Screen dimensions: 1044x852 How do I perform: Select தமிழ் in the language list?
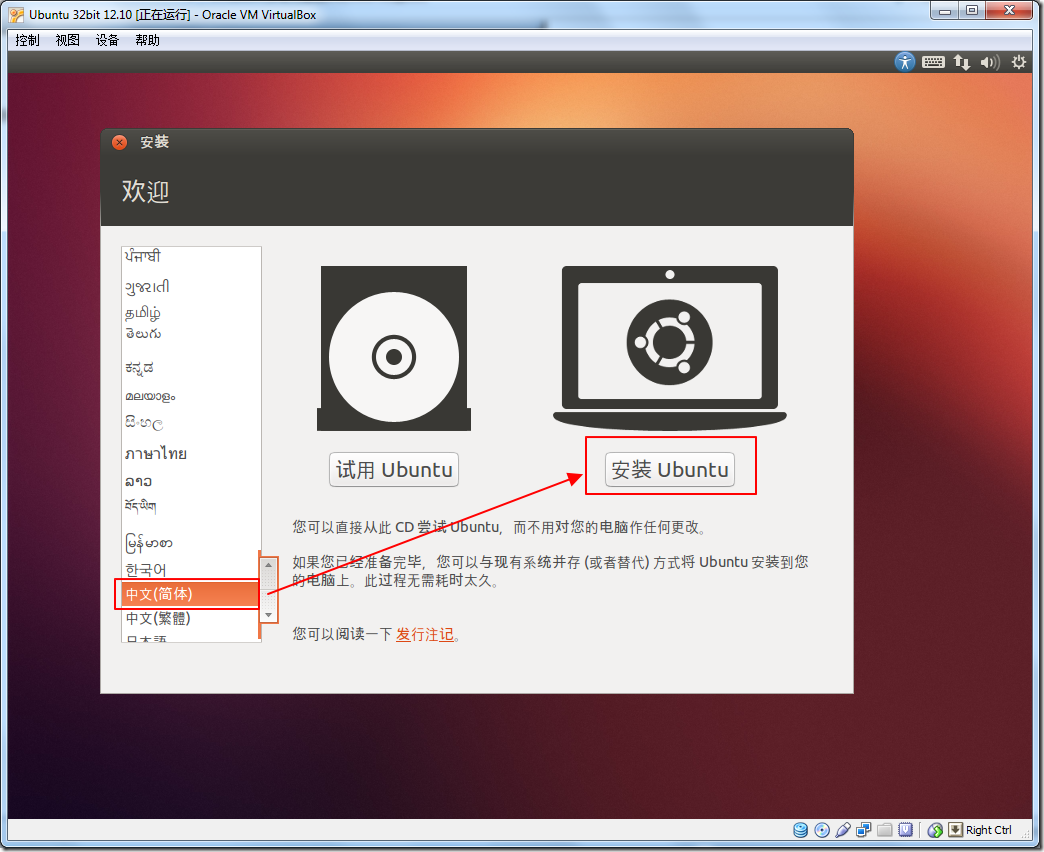[190, 312]
